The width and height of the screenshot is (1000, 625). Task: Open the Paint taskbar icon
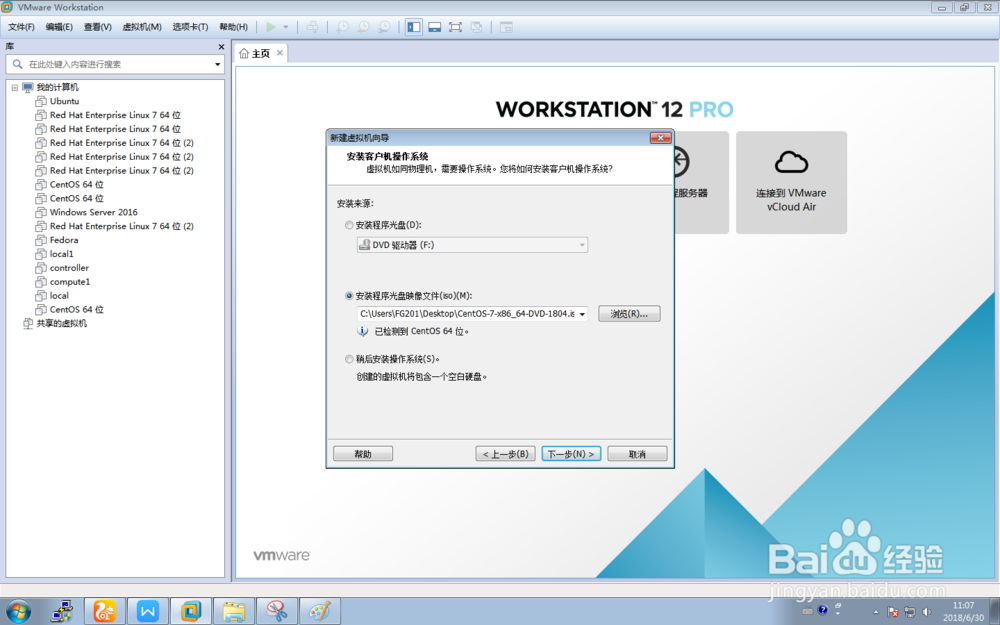[x=320, y=611]
